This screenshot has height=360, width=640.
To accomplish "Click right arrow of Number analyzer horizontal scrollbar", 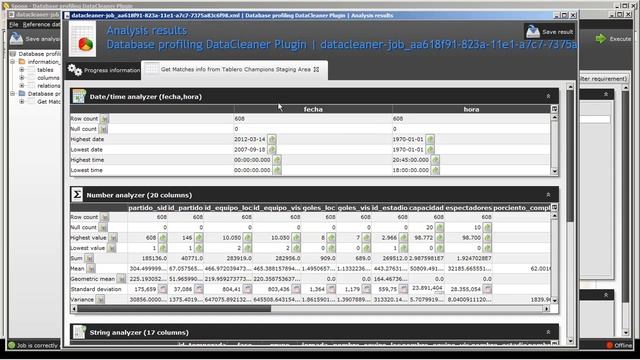I will point(547,309).
